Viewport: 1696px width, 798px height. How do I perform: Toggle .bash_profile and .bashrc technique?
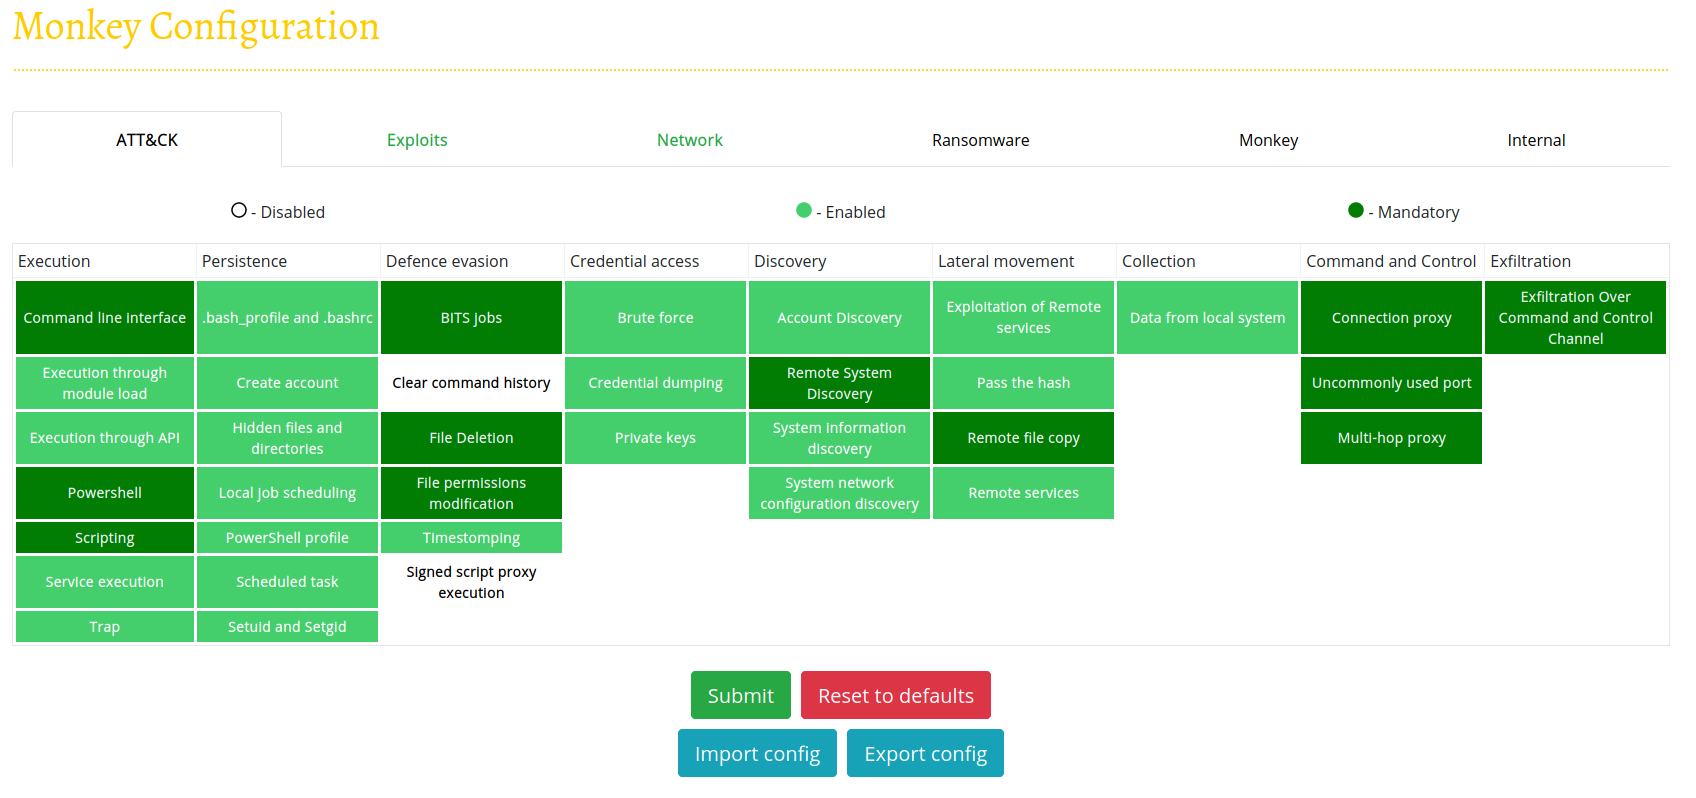click(287, 317)
